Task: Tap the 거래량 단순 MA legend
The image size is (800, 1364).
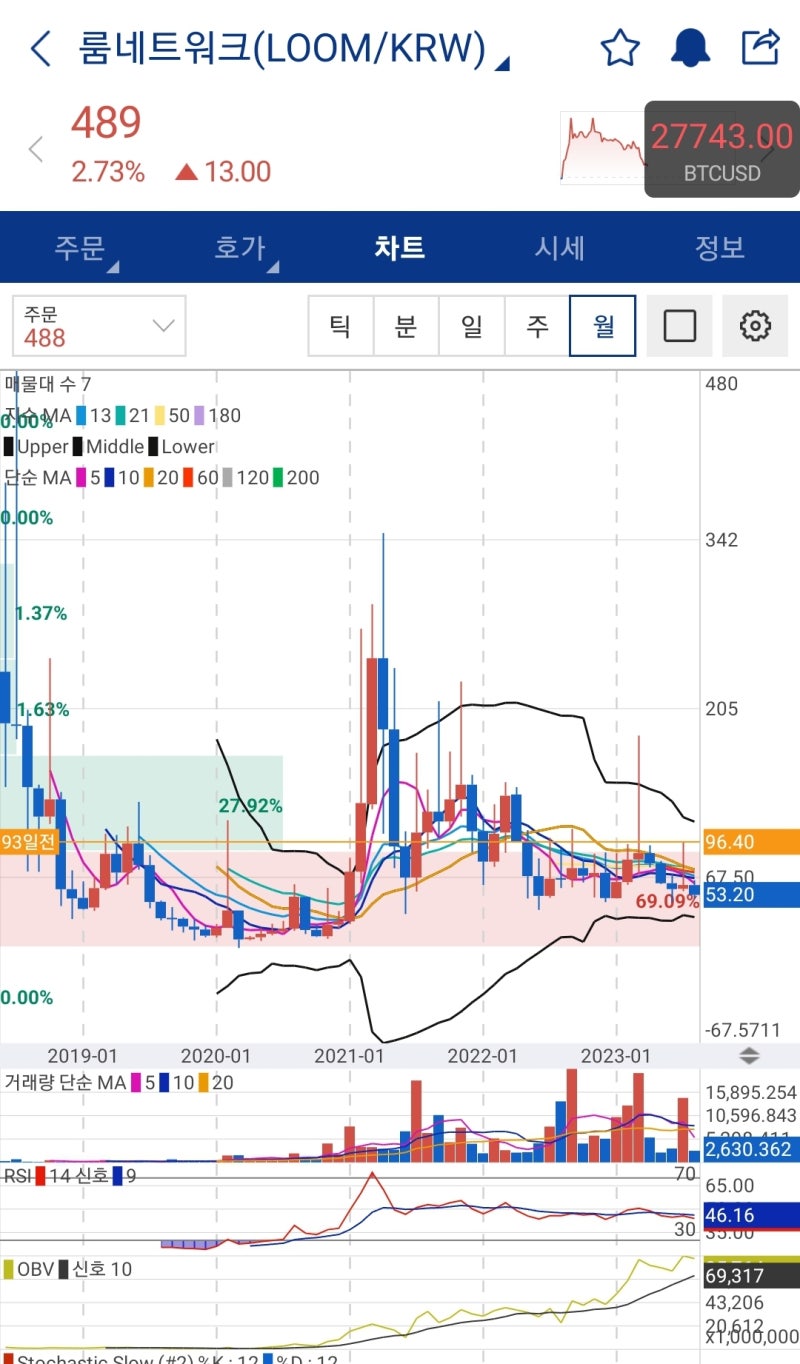Action: [119, 1082]
